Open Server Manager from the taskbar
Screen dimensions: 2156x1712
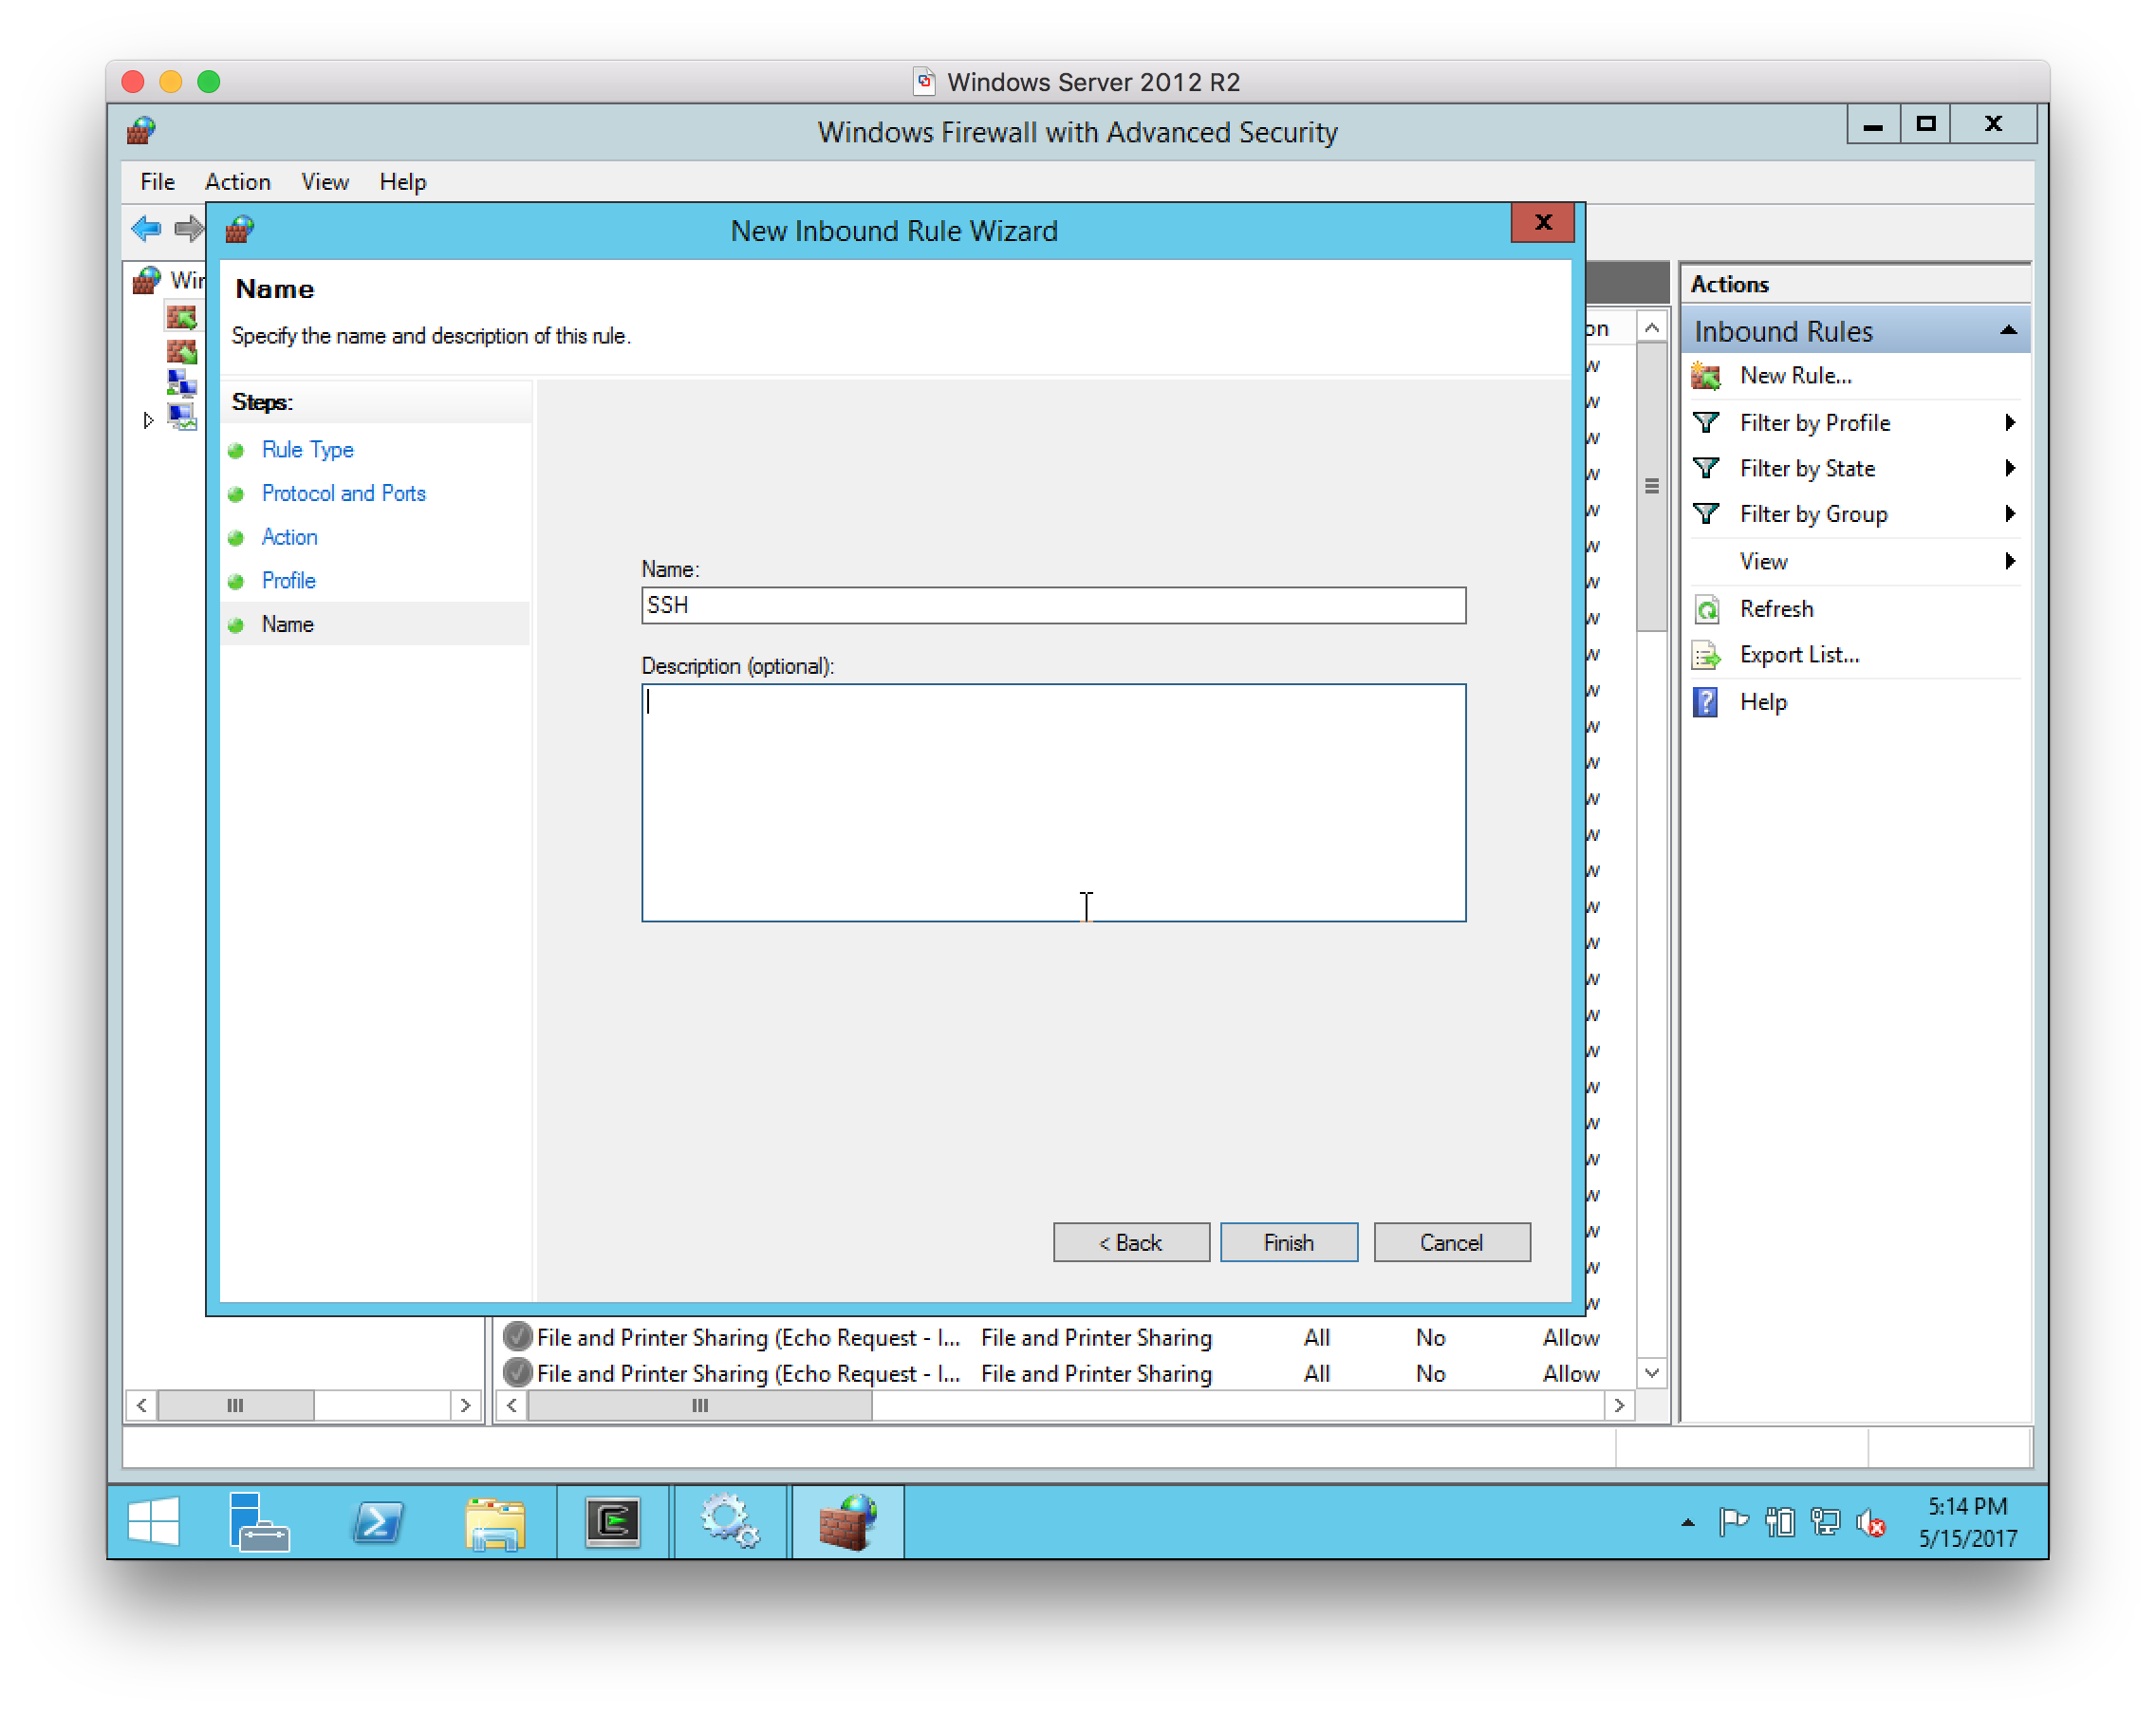pos(258,1522)
